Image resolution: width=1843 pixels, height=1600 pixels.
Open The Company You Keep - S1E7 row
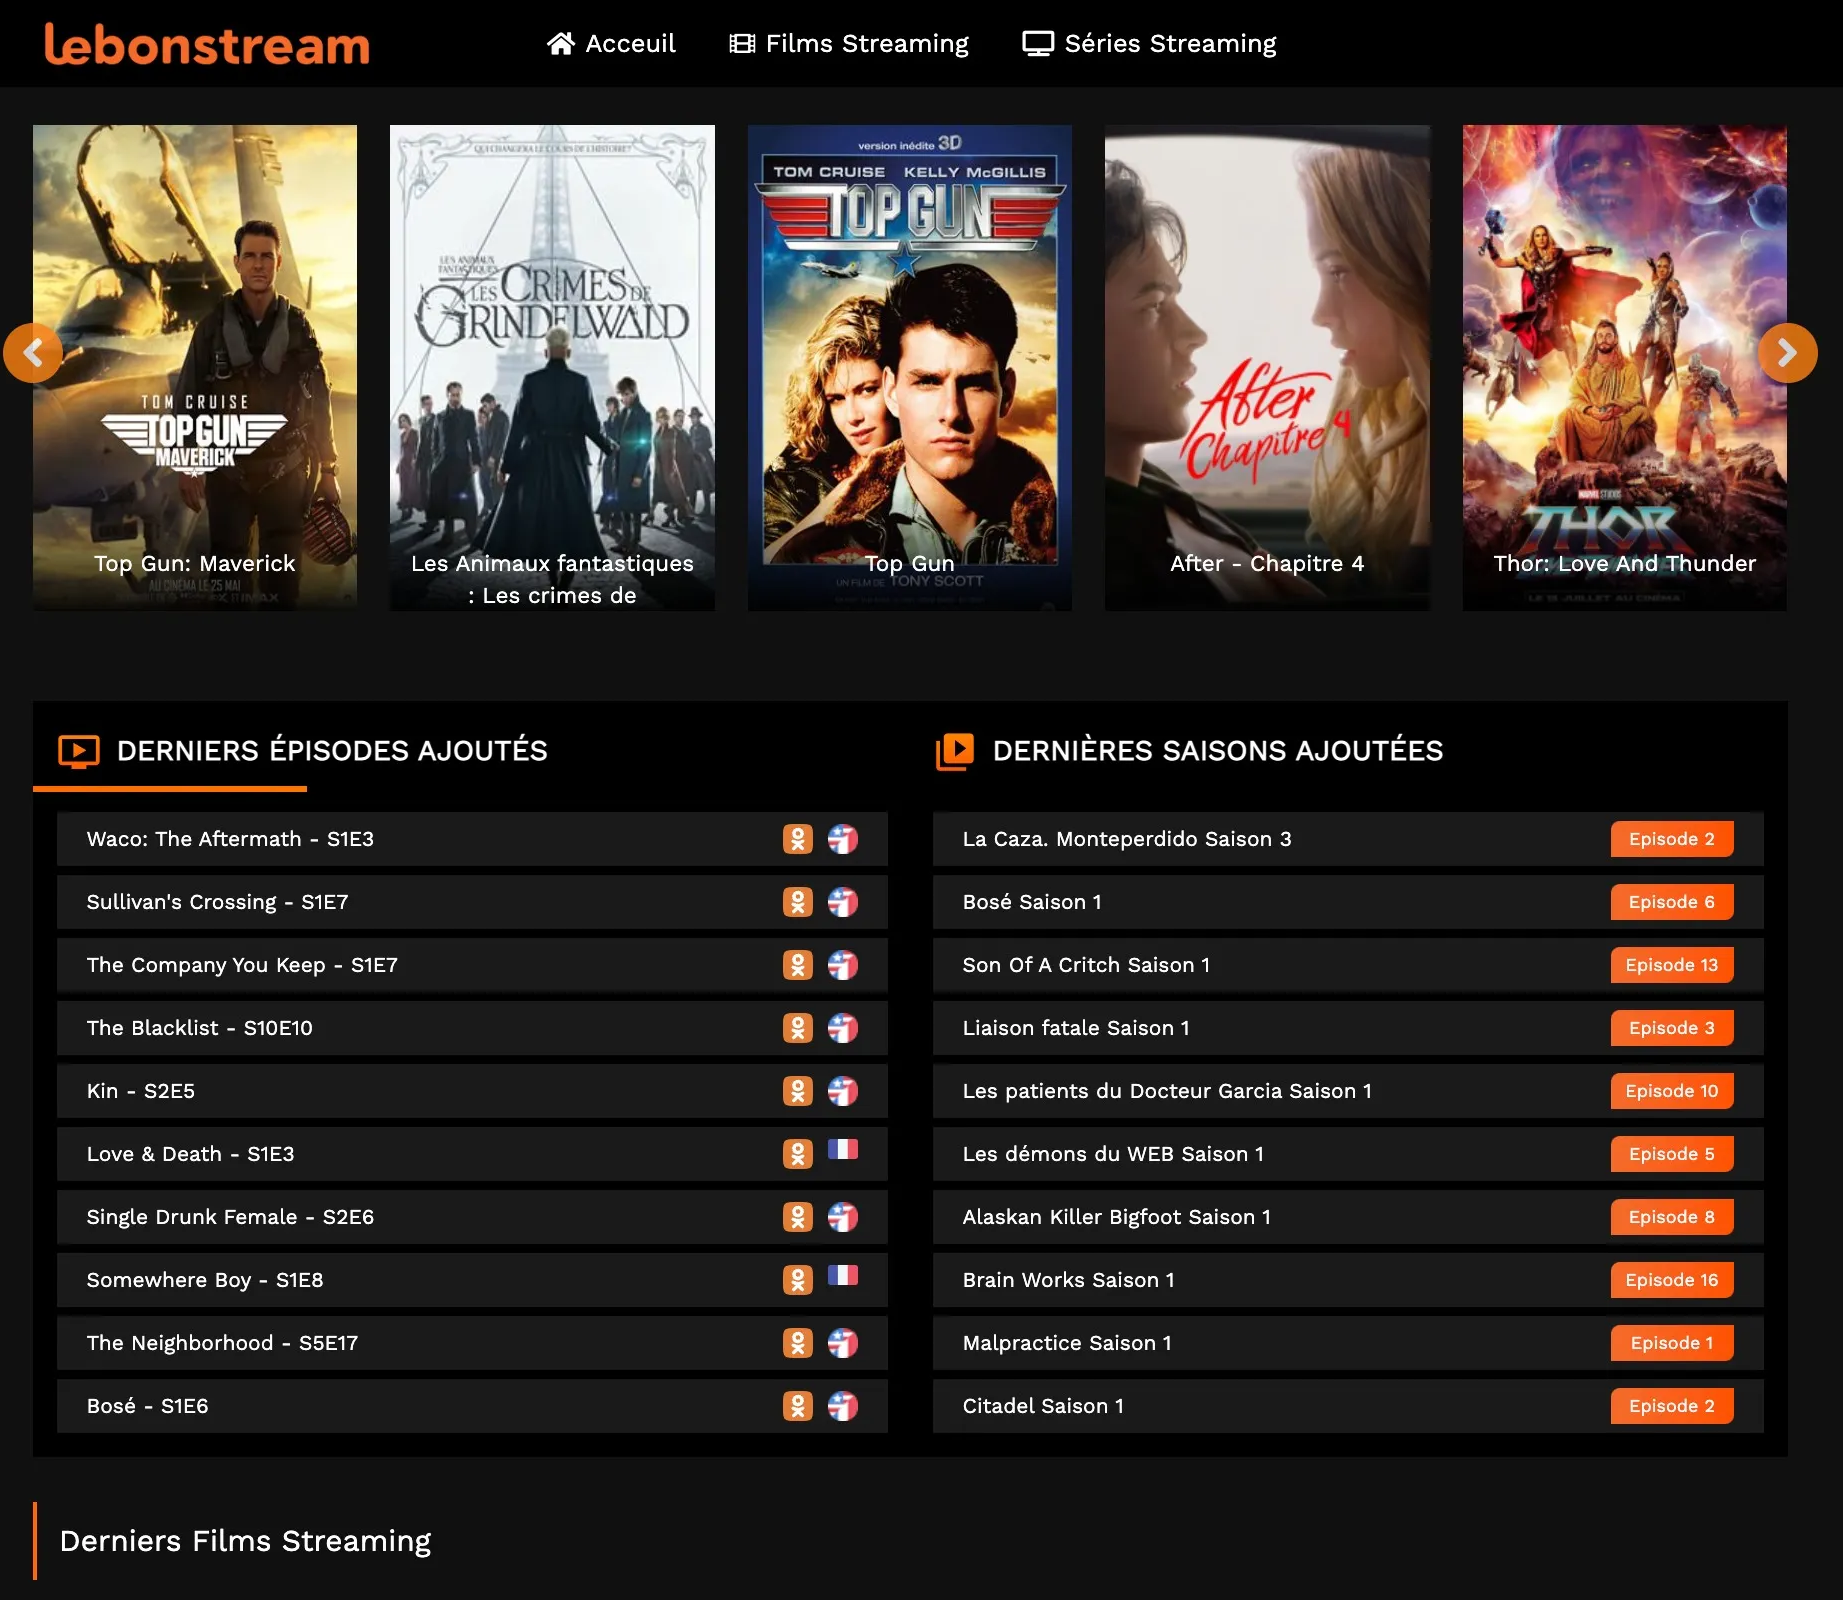472,965
